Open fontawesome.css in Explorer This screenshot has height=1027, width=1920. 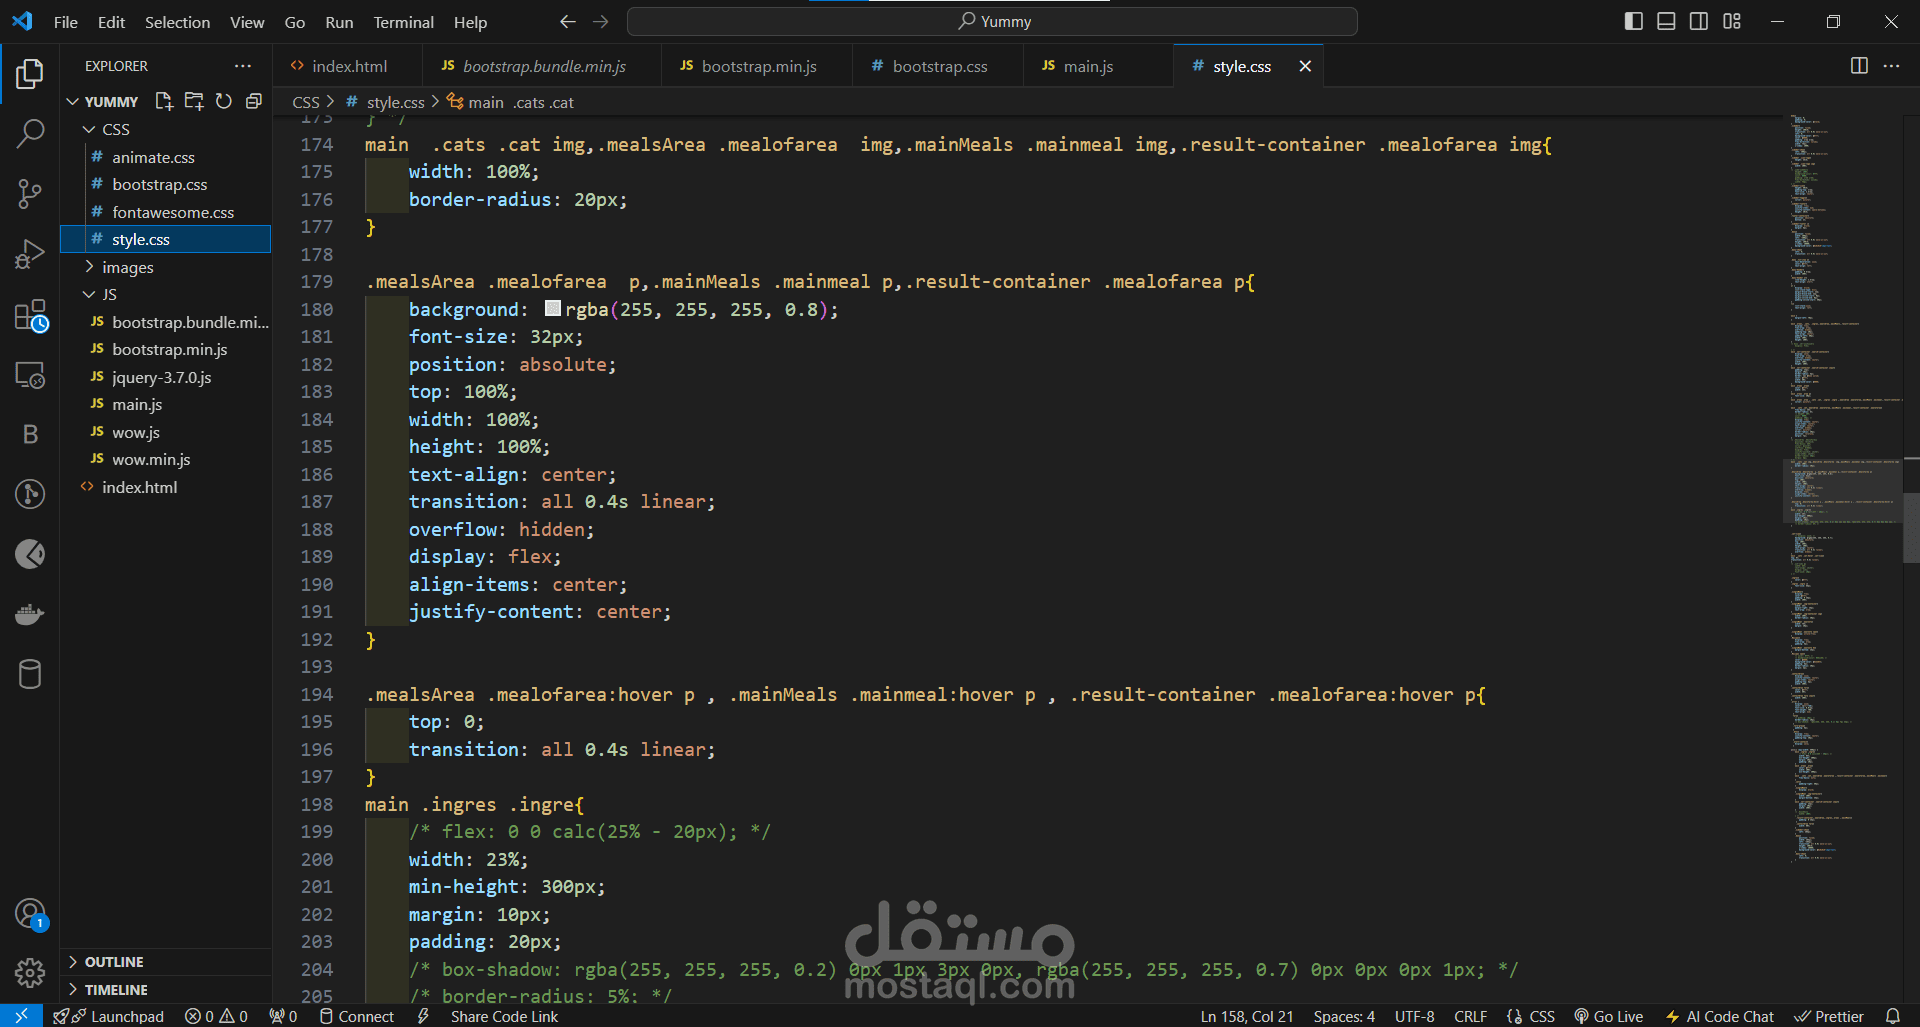(172, 212)
